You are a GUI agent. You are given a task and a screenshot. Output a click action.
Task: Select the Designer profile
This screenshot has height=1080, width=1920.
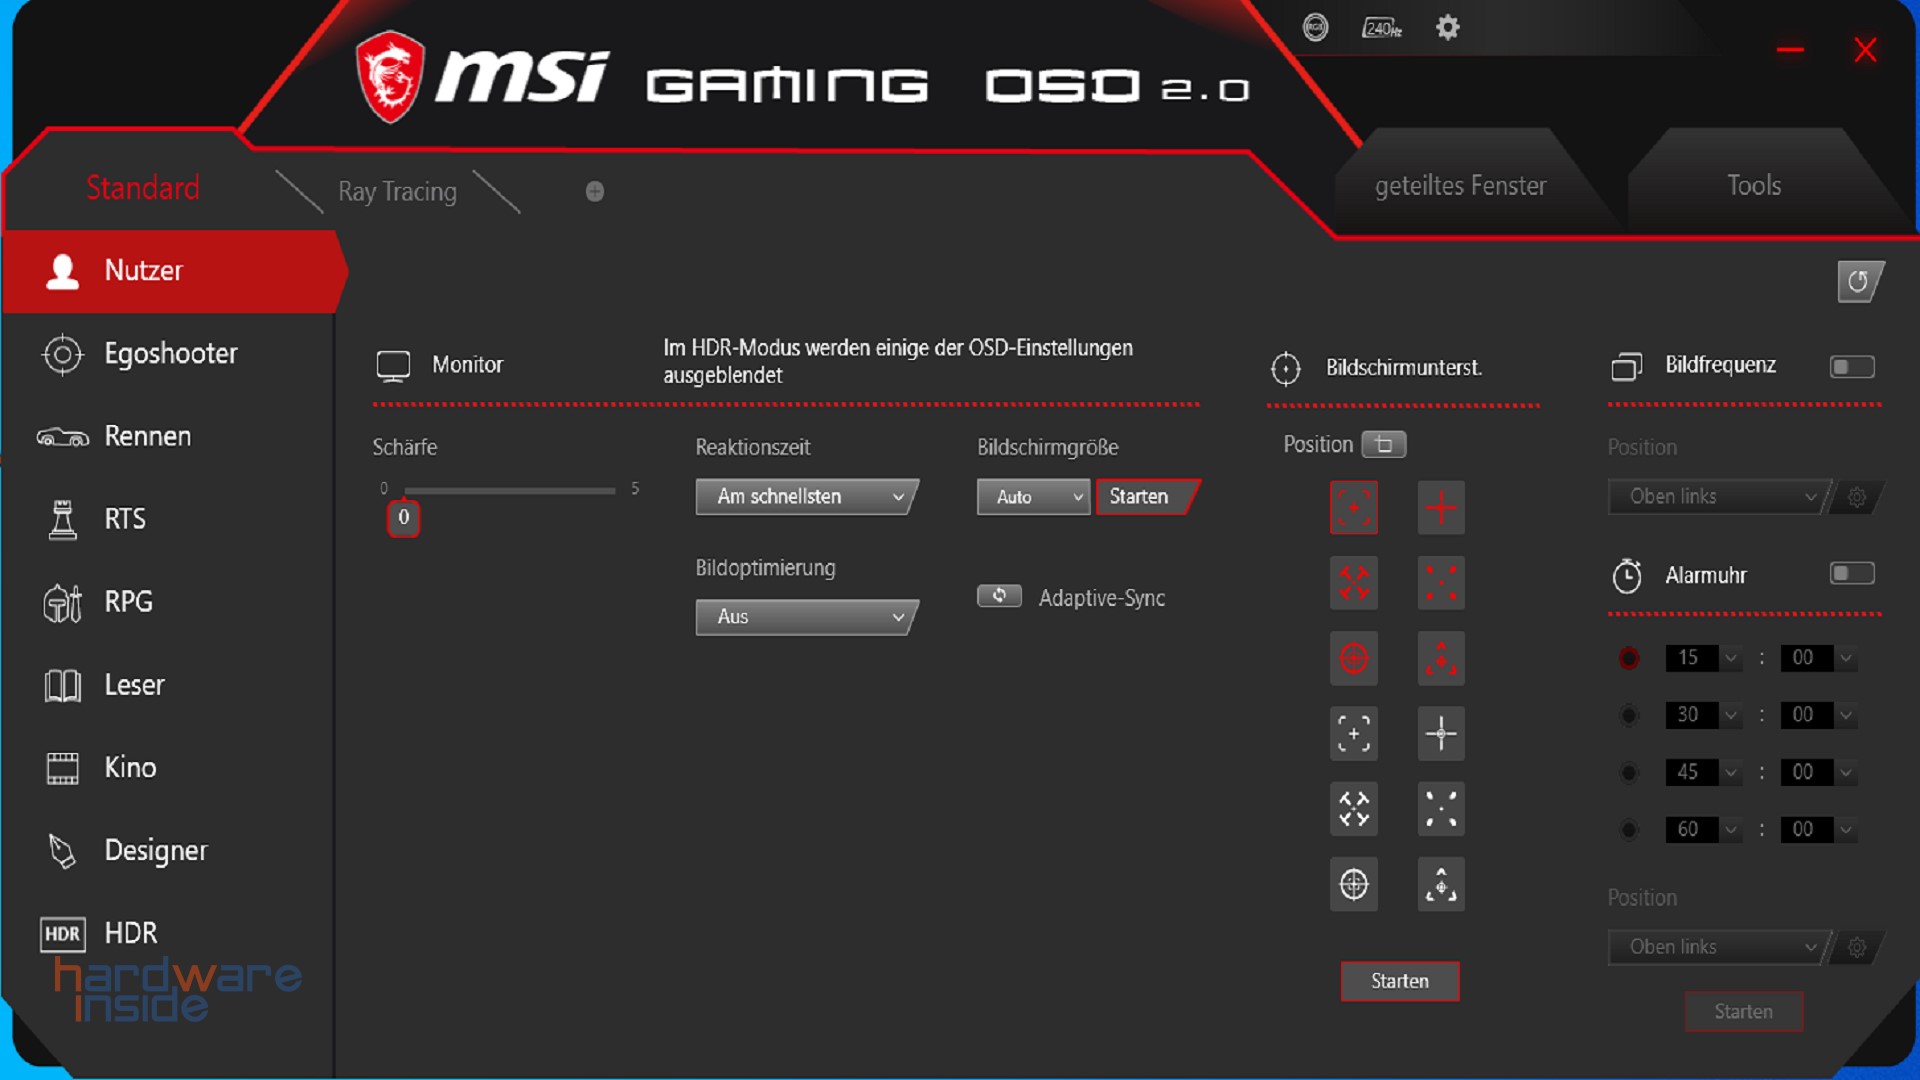point(168,851)
